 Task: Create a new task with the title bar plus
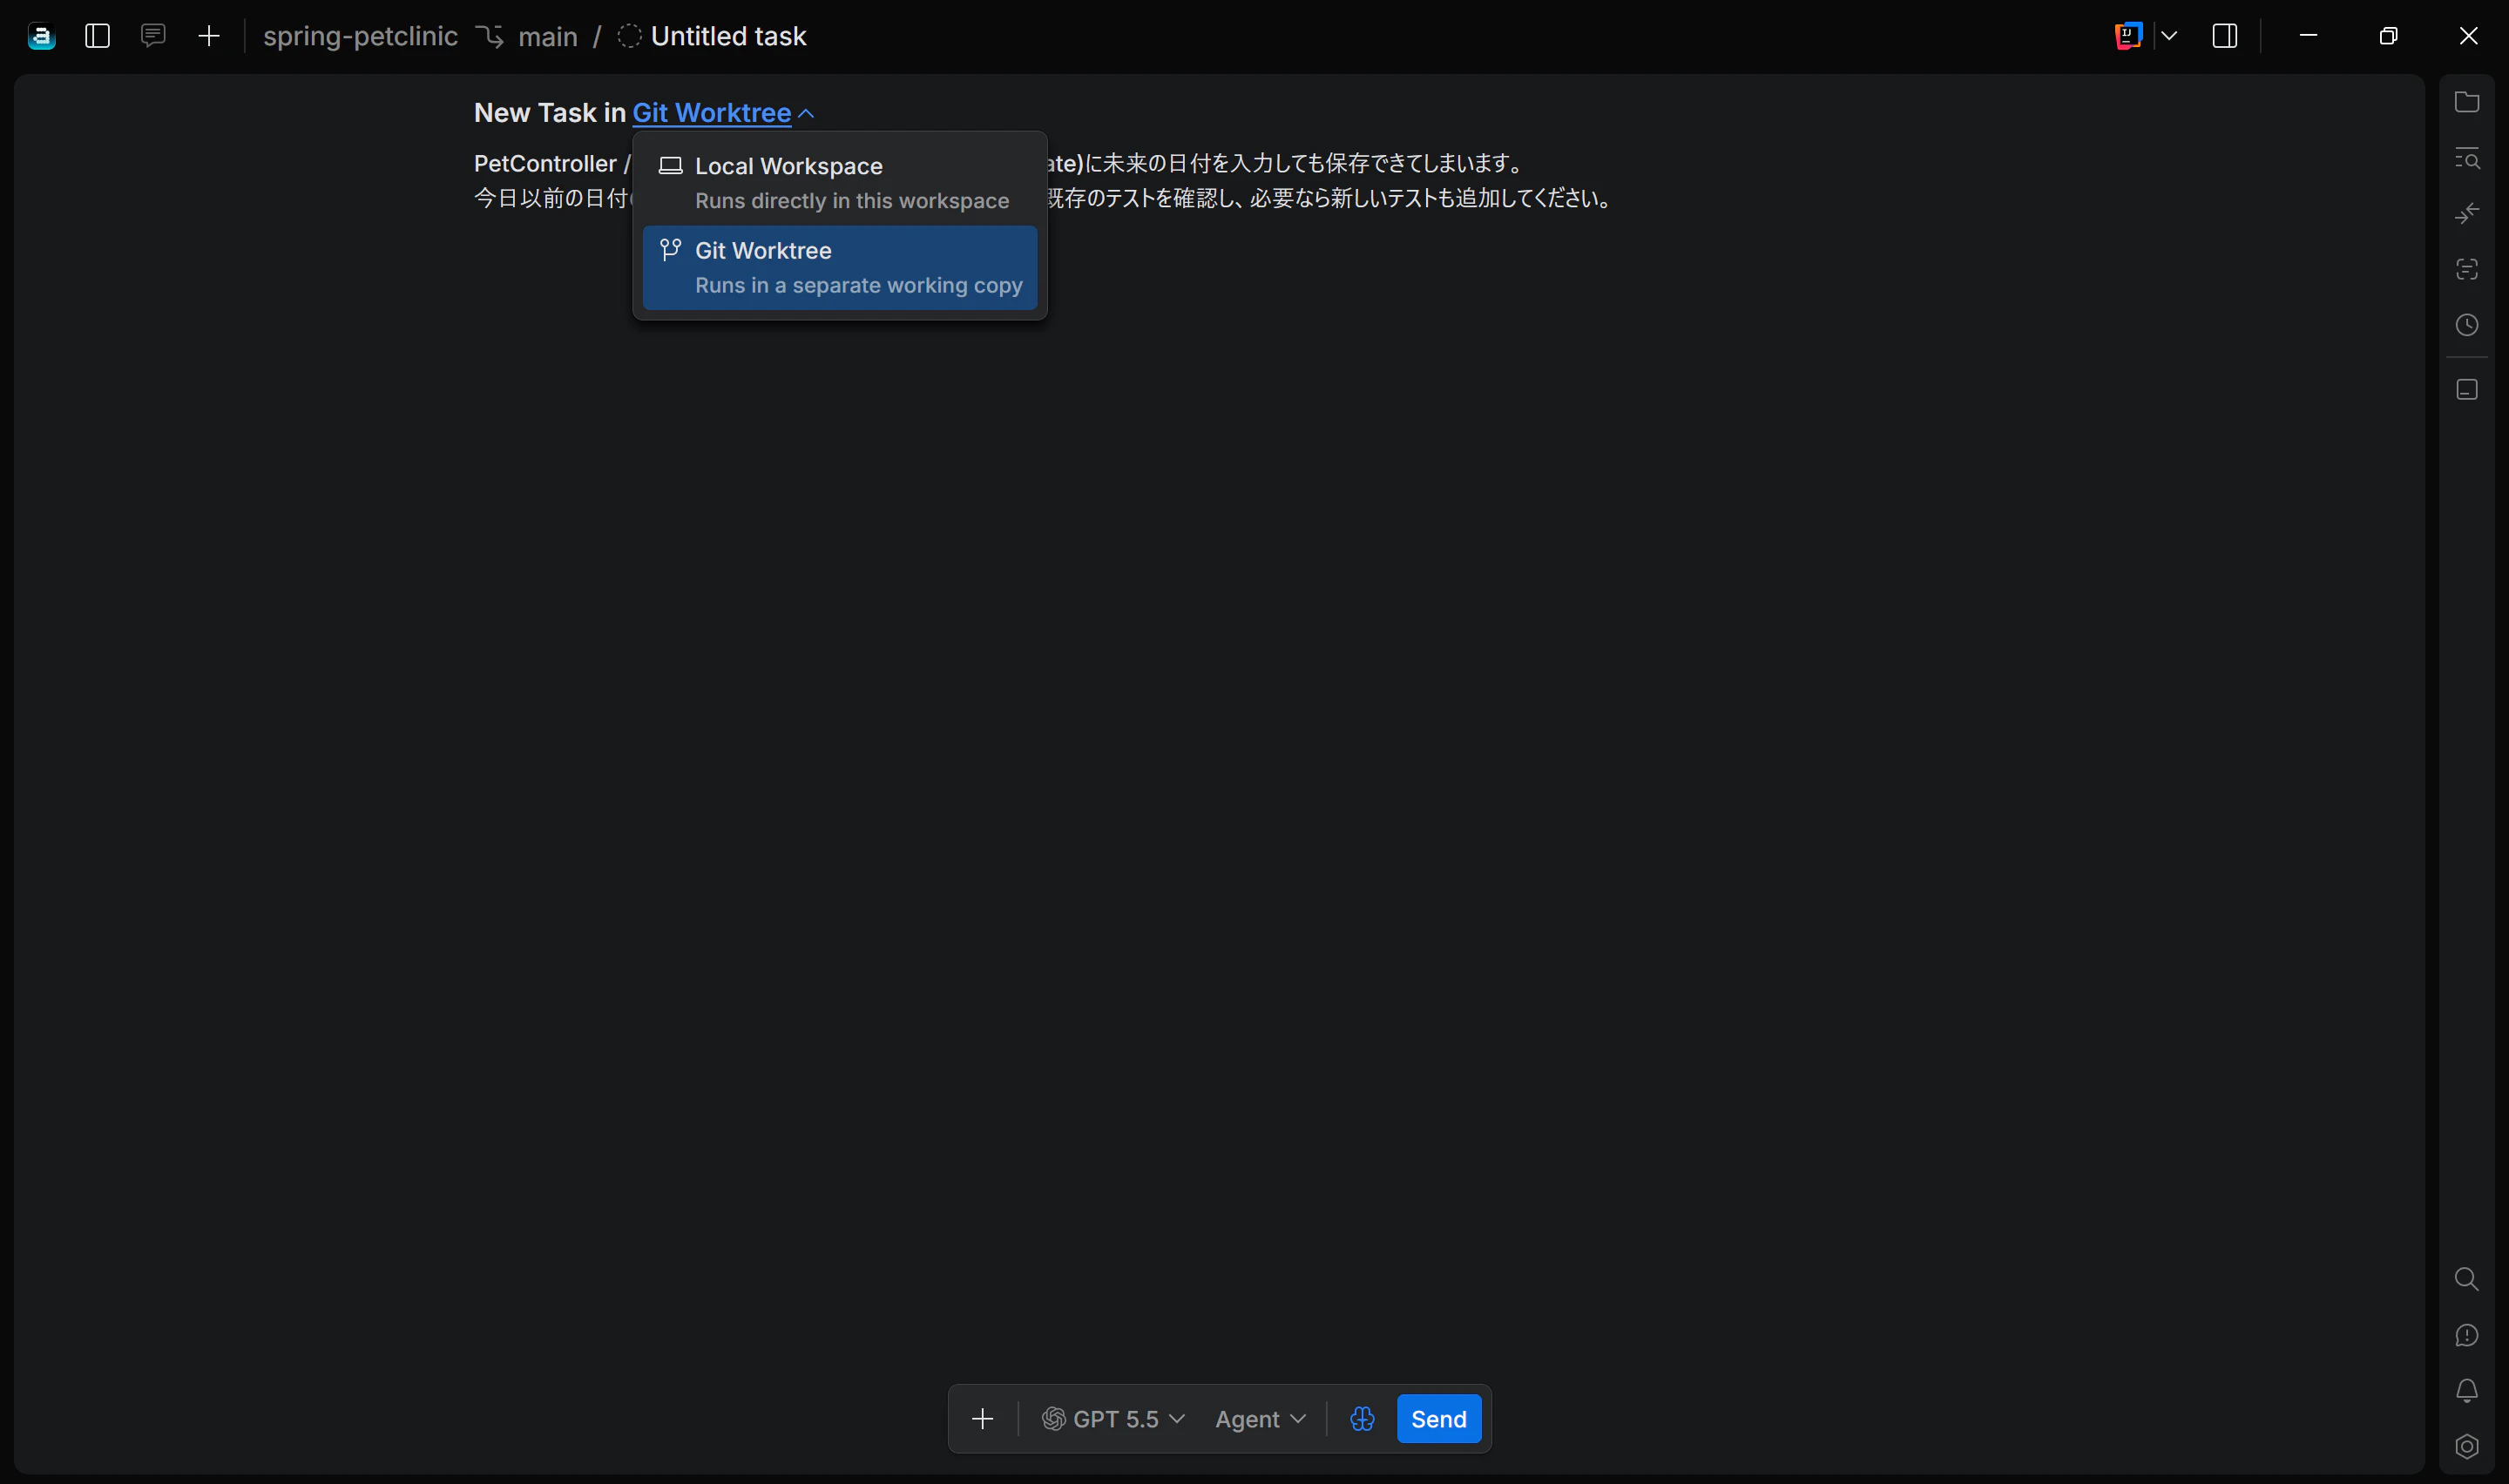209,37
